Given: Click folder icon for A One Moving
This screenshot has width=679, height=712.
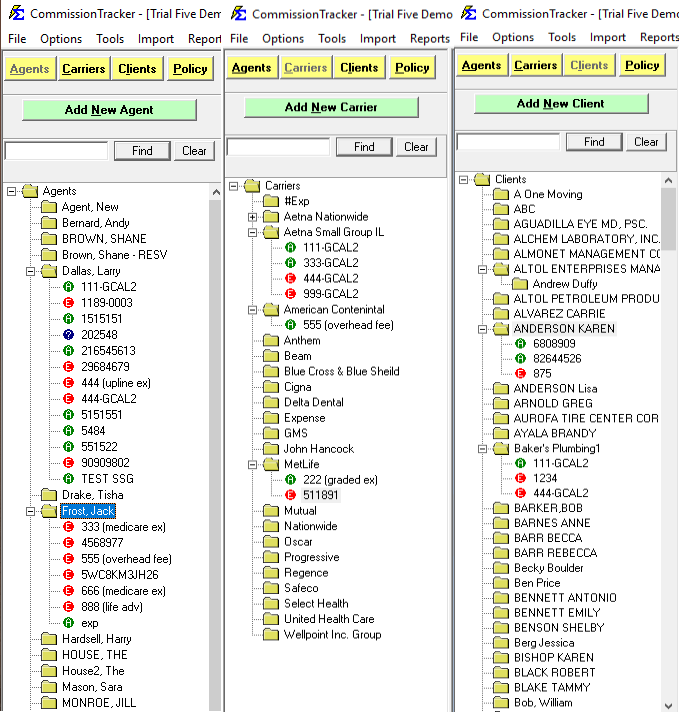Looking at the screenshot, I should coord(501,194).
